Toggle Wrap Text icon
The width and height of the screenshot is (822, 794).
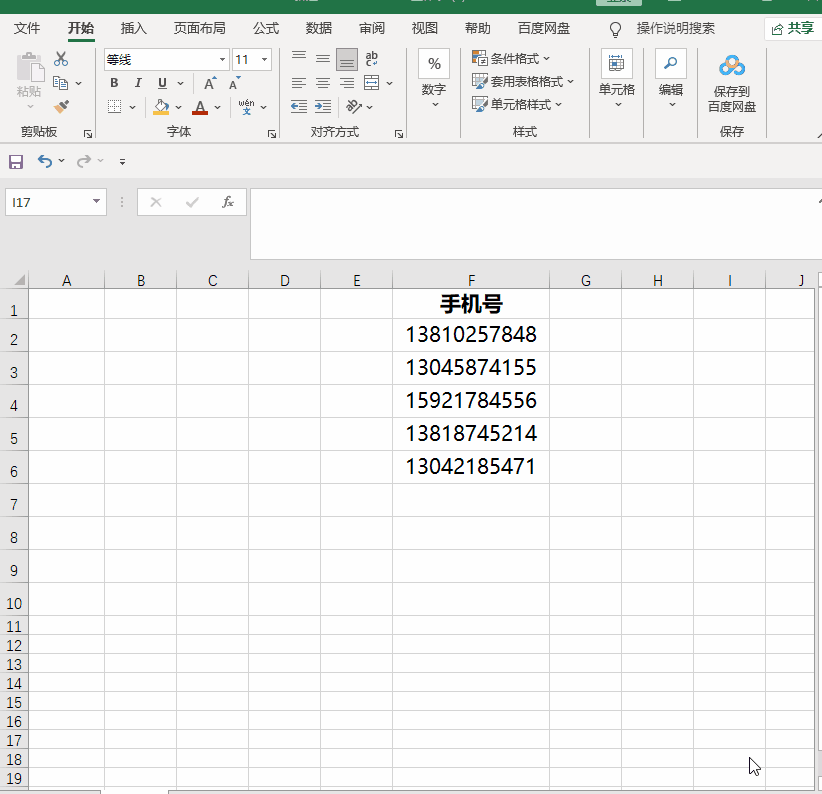(372, 59)
